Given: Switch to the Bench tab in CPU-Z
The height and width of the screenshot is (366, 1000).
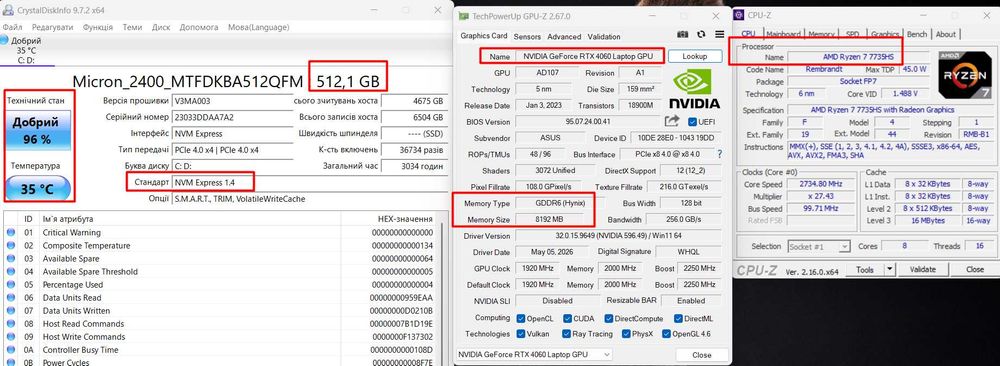Looking at the screenshot, I should (x=916, y=34).
